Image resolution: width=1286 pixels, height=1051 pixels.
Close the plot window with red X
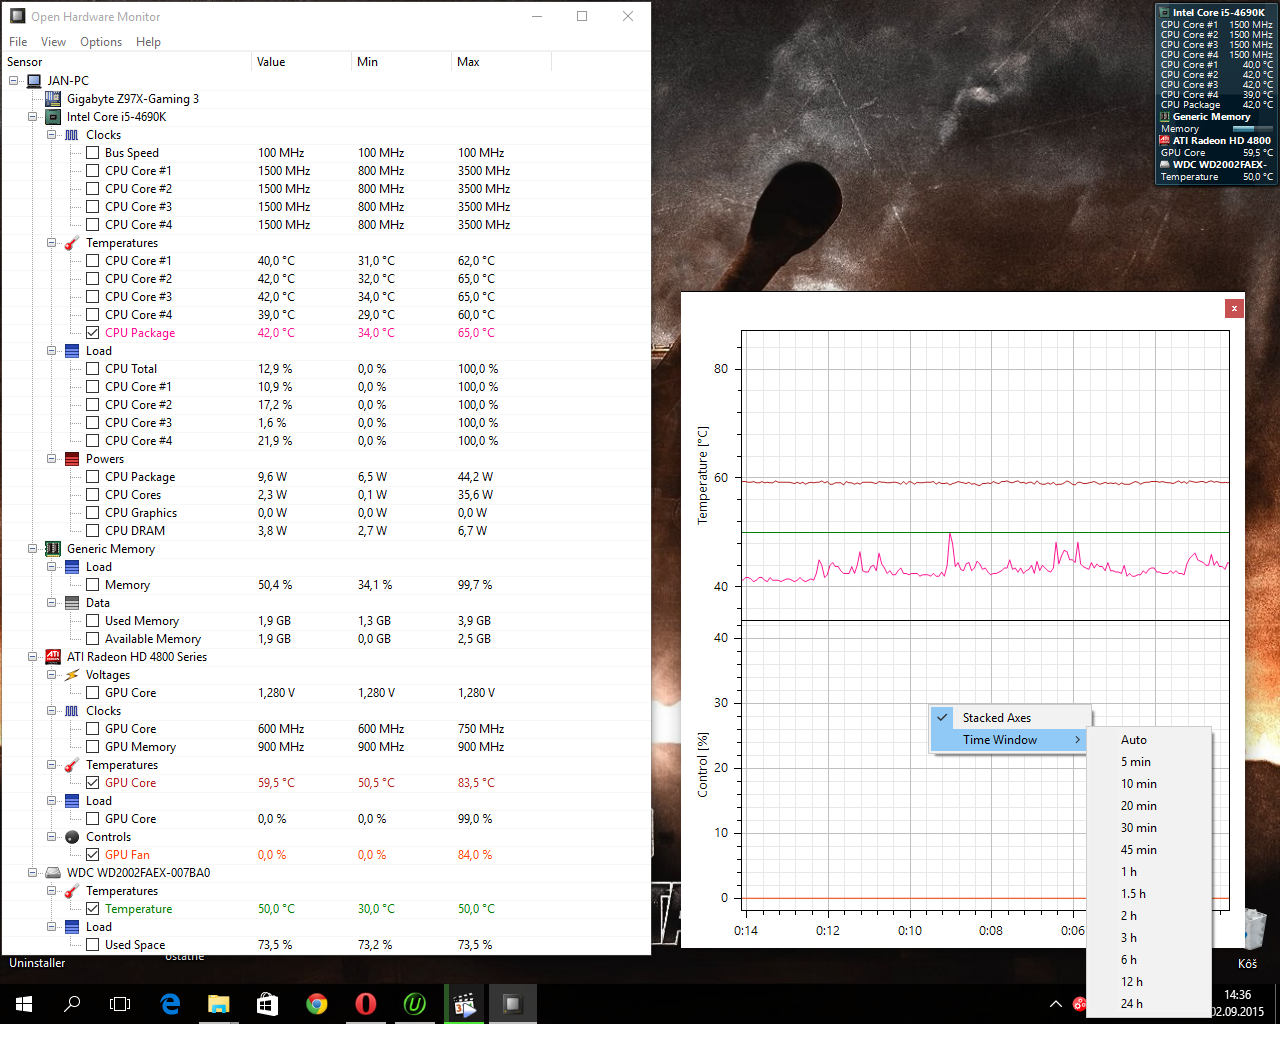1234,309
